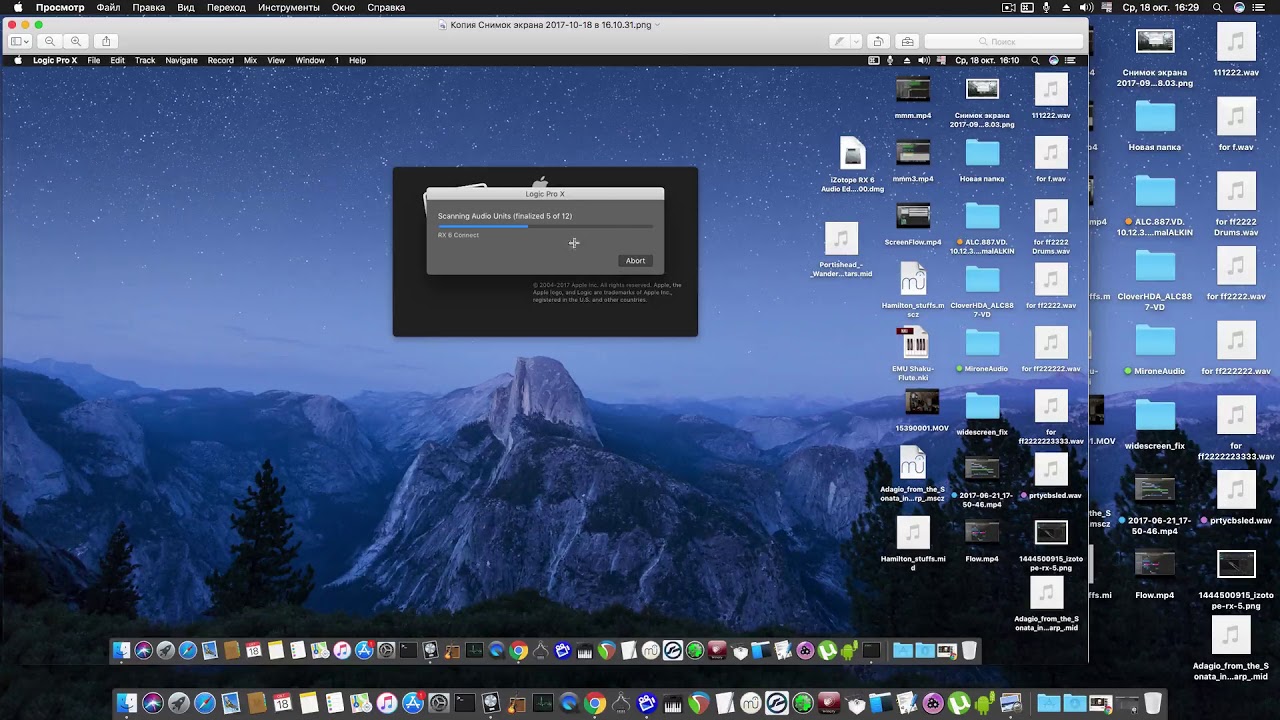Zoom out using Preview's toolbar minus magnifier
1280x720 pixels.
[49, 41]
